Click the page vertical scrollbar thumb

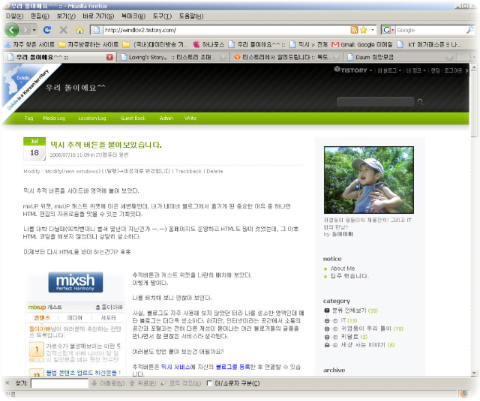474,103
